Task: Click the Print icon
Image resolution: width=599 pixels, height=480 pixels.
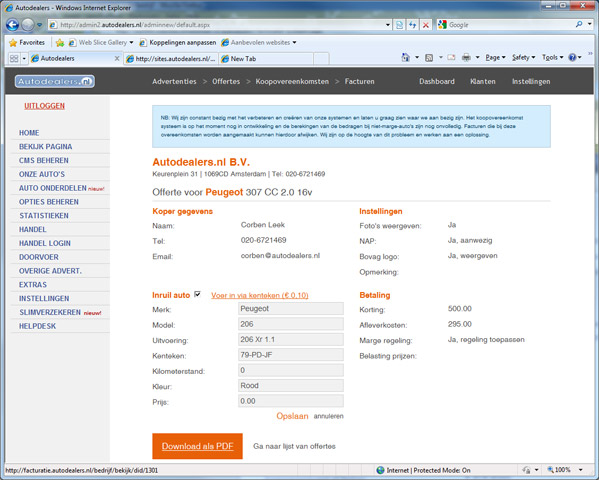Action: (466, 58)
